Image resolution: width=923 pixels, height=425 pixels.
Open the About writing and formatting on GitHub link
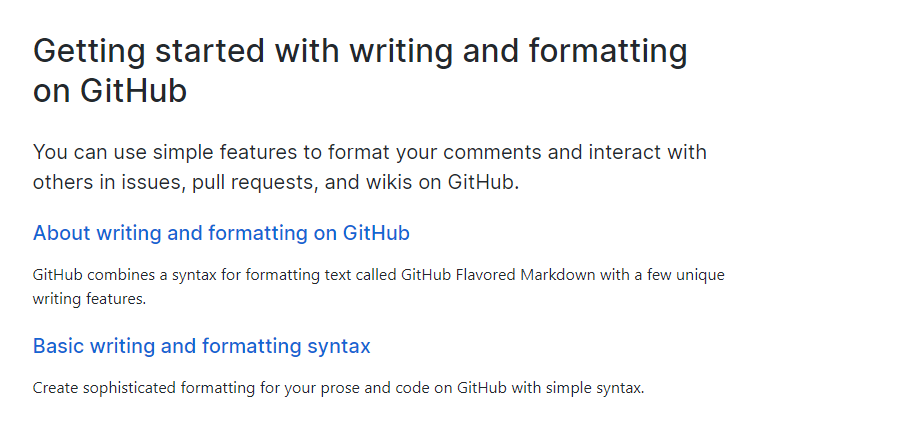click(221, 233)
